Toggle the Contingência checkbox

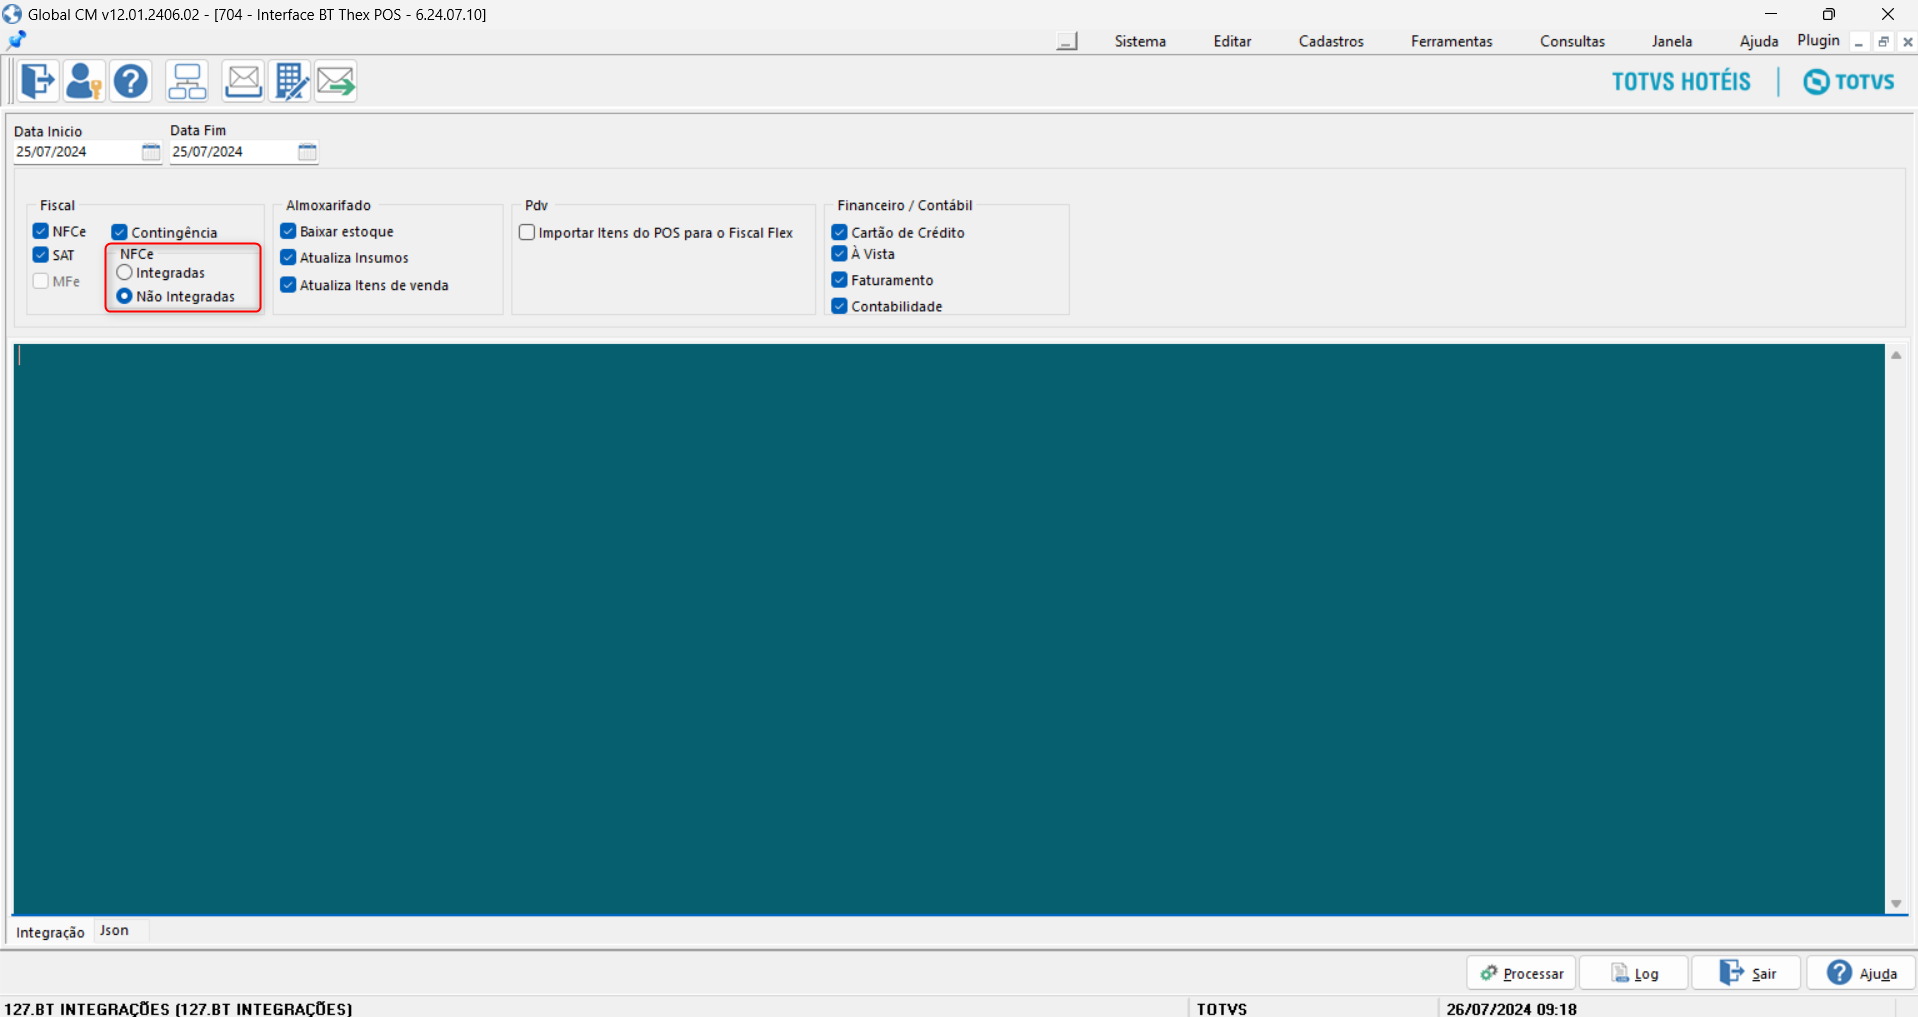coord(120,232)
